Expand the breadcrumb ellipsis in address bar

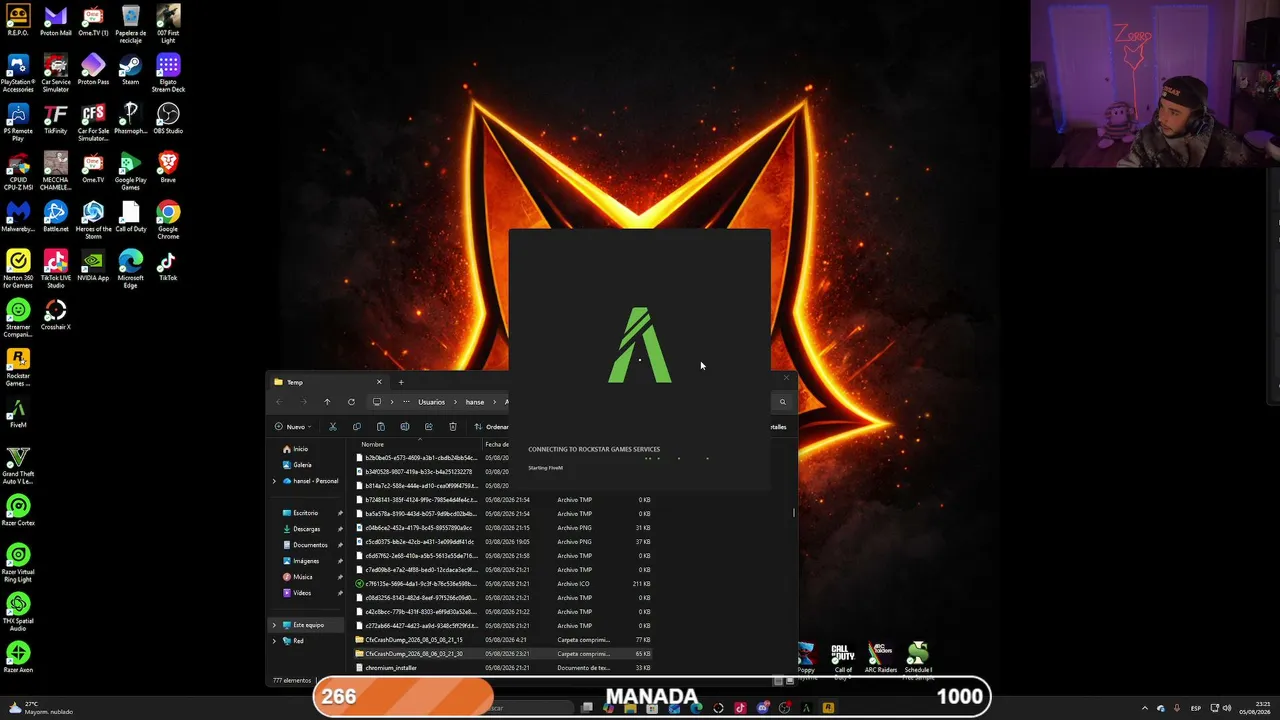point(406,402)
